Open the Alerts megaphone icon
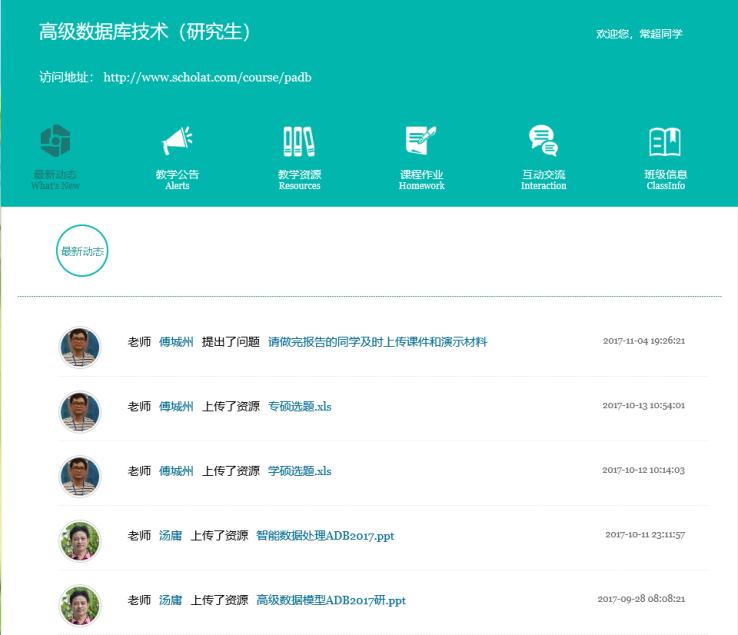The width and height of the screenshot is (738, 635). coord(177,140)
